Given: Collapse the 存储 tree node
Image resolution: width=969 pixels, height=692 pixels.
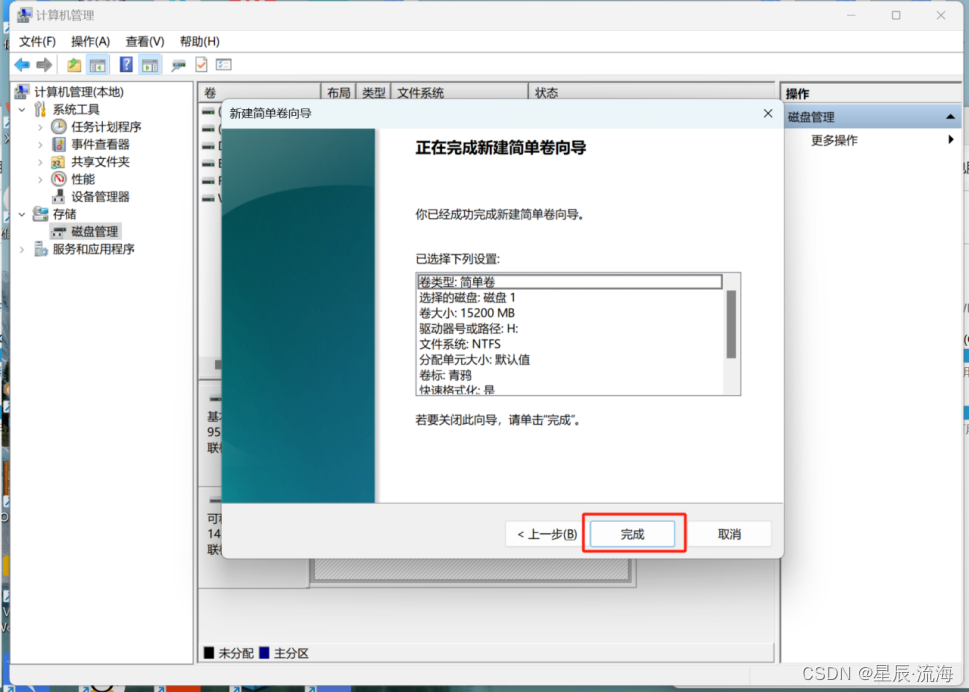Looking at the screenshot, I should click(22, 214).
